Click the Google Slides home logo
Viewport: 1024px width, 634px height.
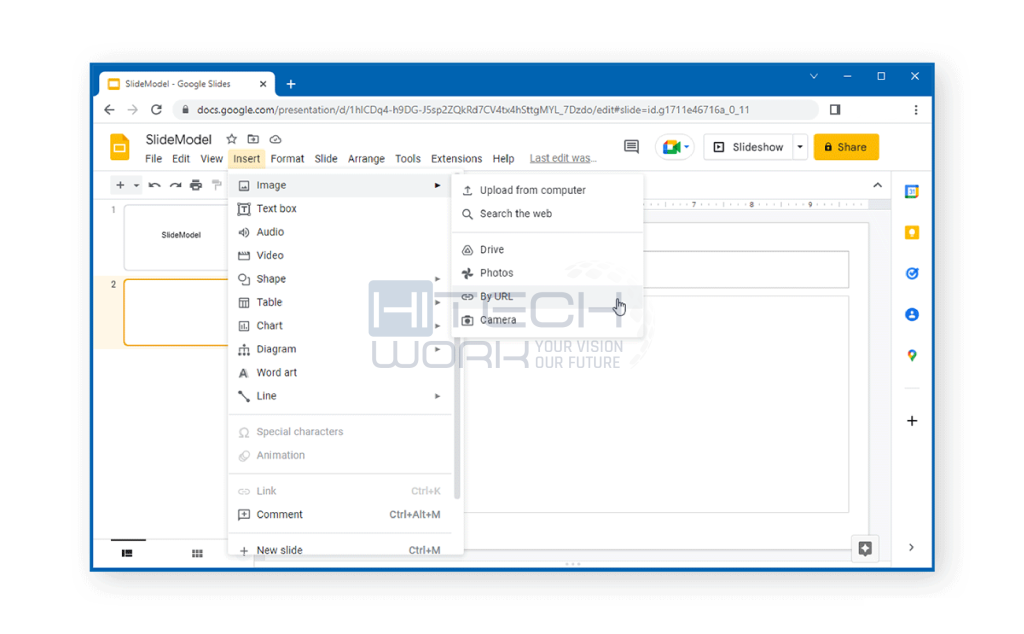pyautogui.click(x=120, y=147)
